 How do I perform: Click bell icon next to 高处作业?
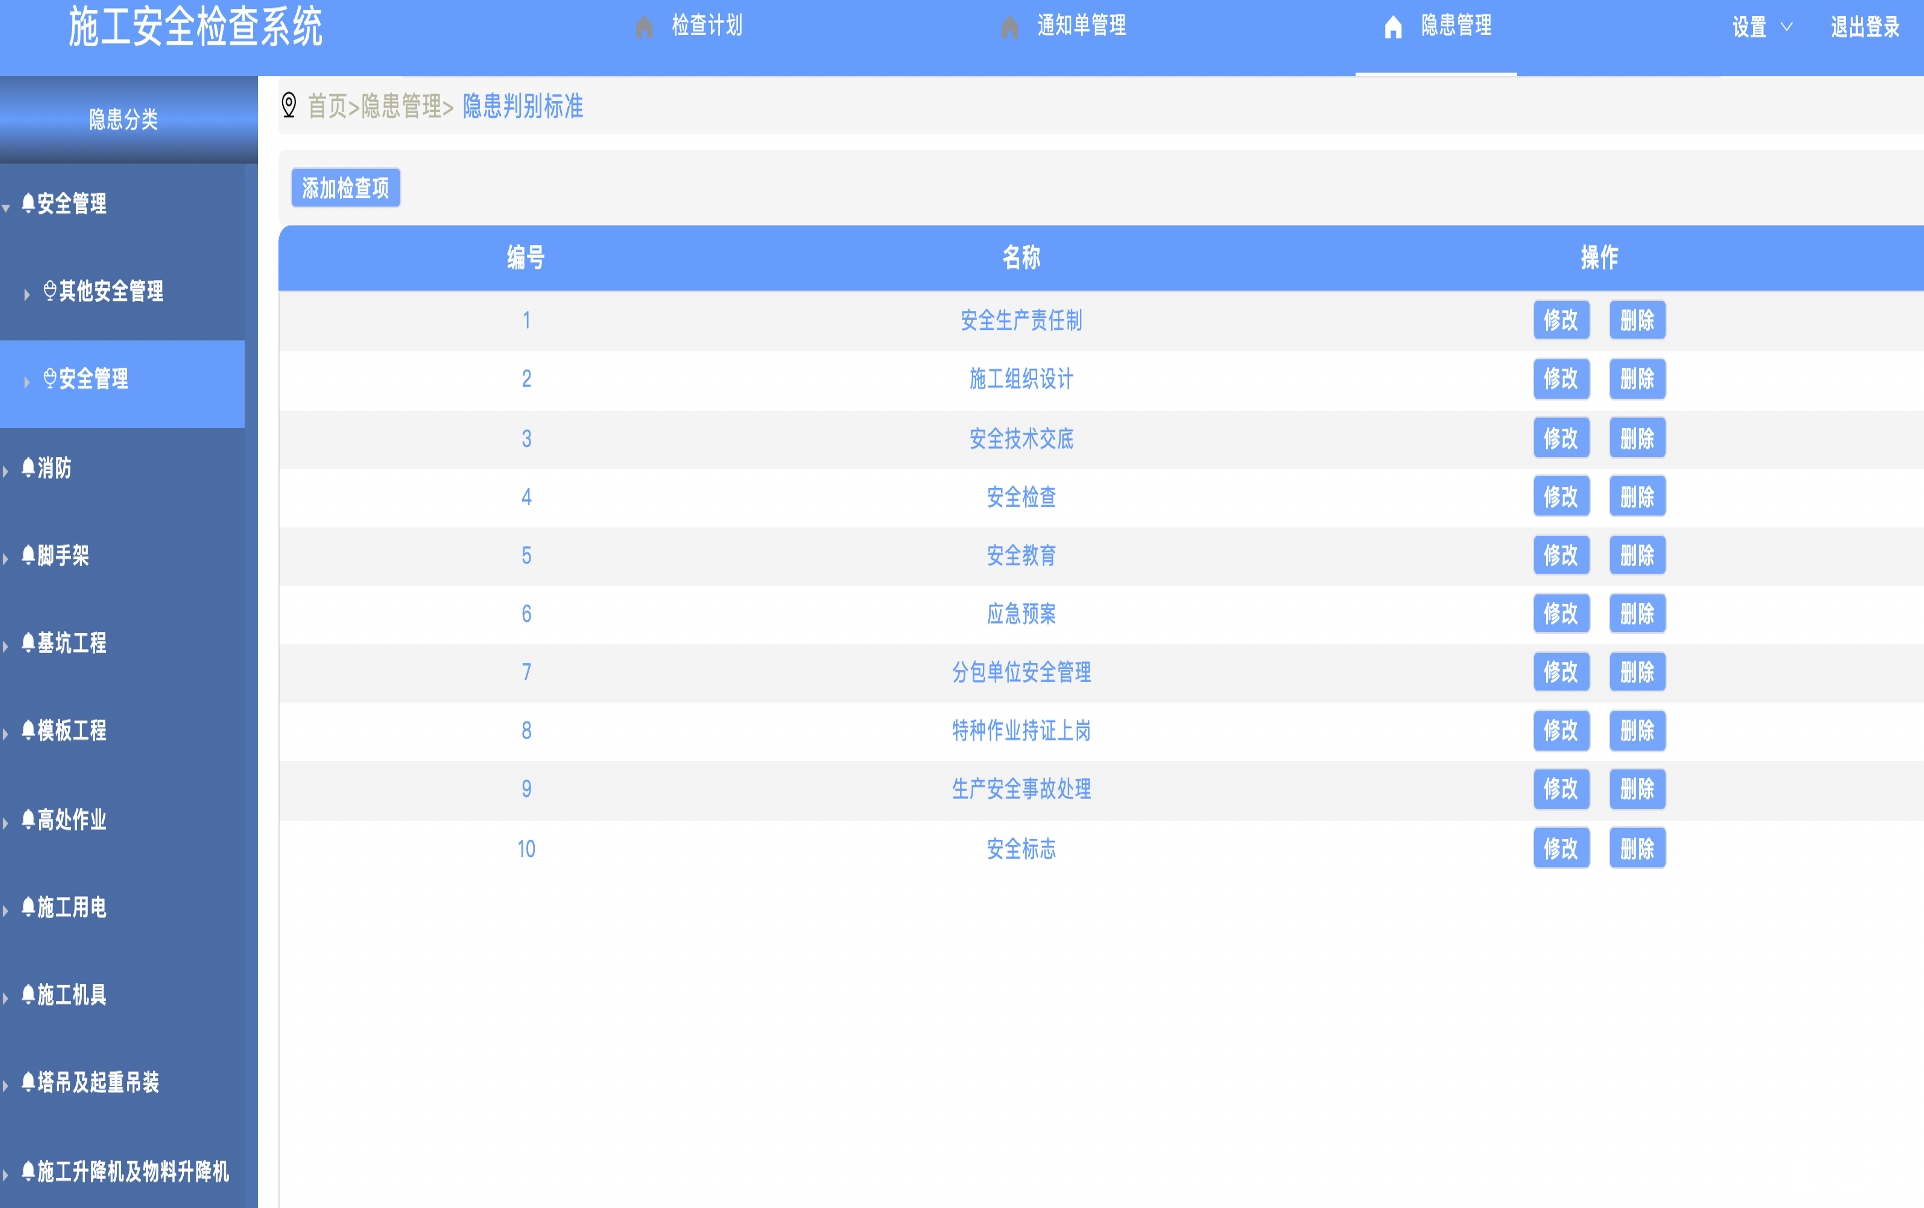pos(28,819)
